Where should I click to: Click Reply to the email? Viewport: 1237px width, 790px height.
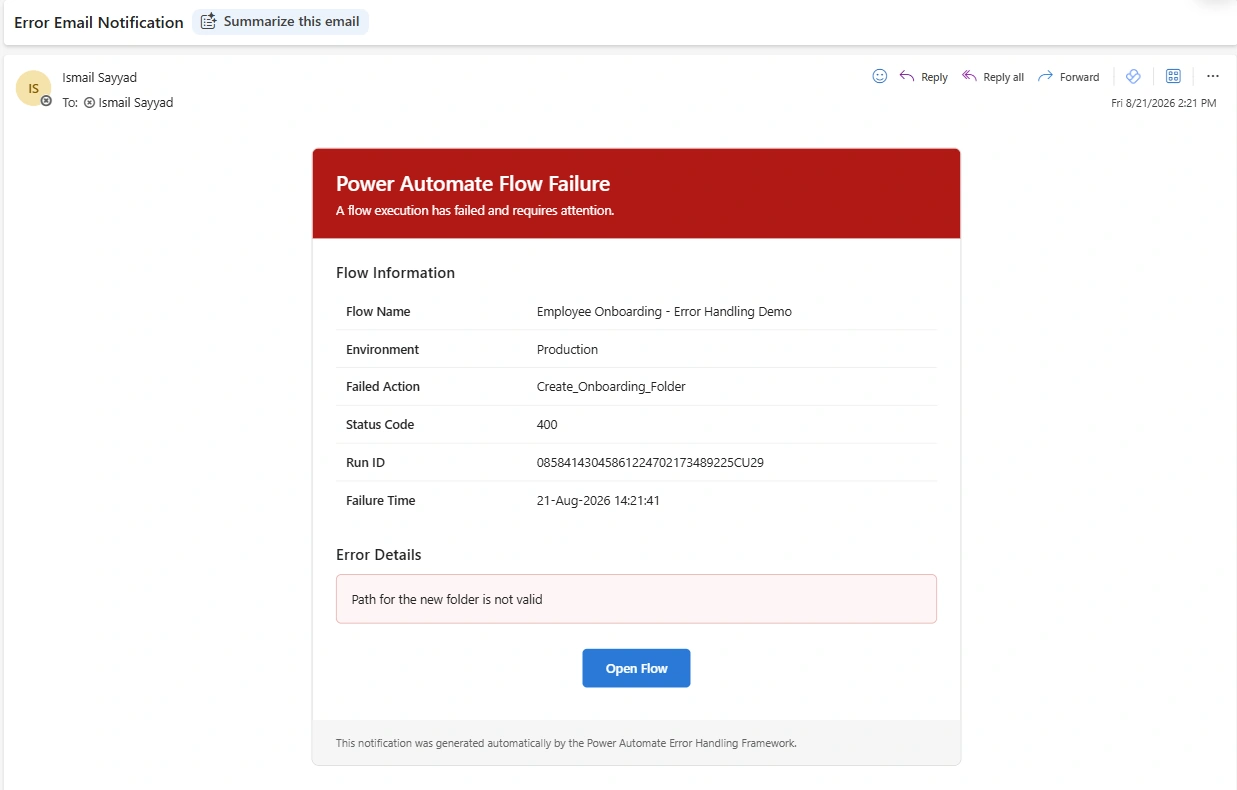923,77
